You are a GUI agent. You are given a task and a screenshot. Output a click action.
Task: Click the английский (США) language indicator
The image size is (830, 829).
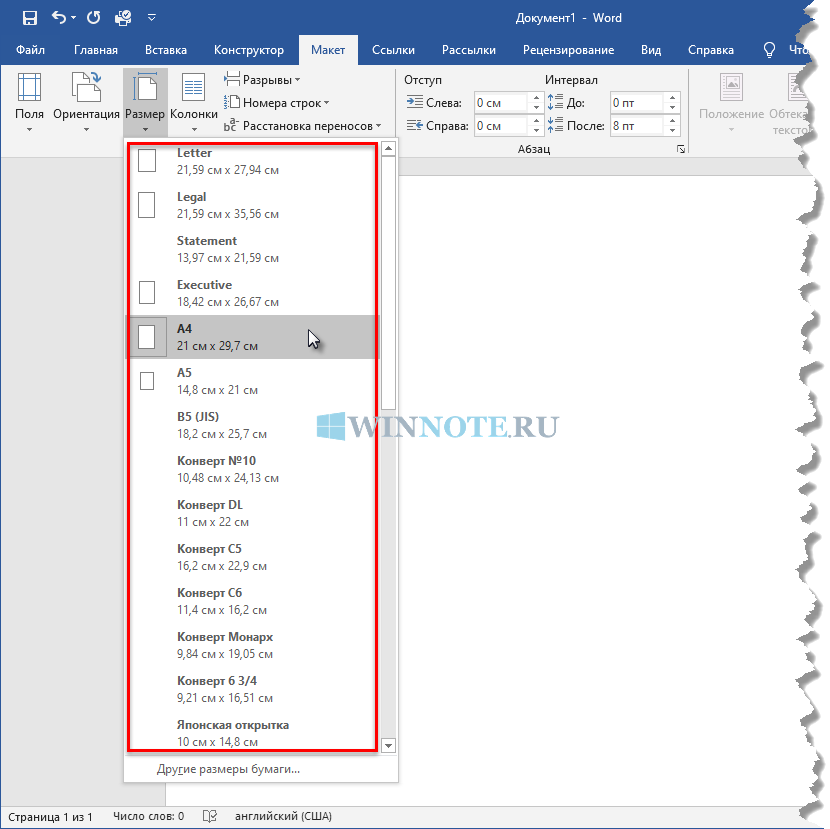click(x=283, y=816)
